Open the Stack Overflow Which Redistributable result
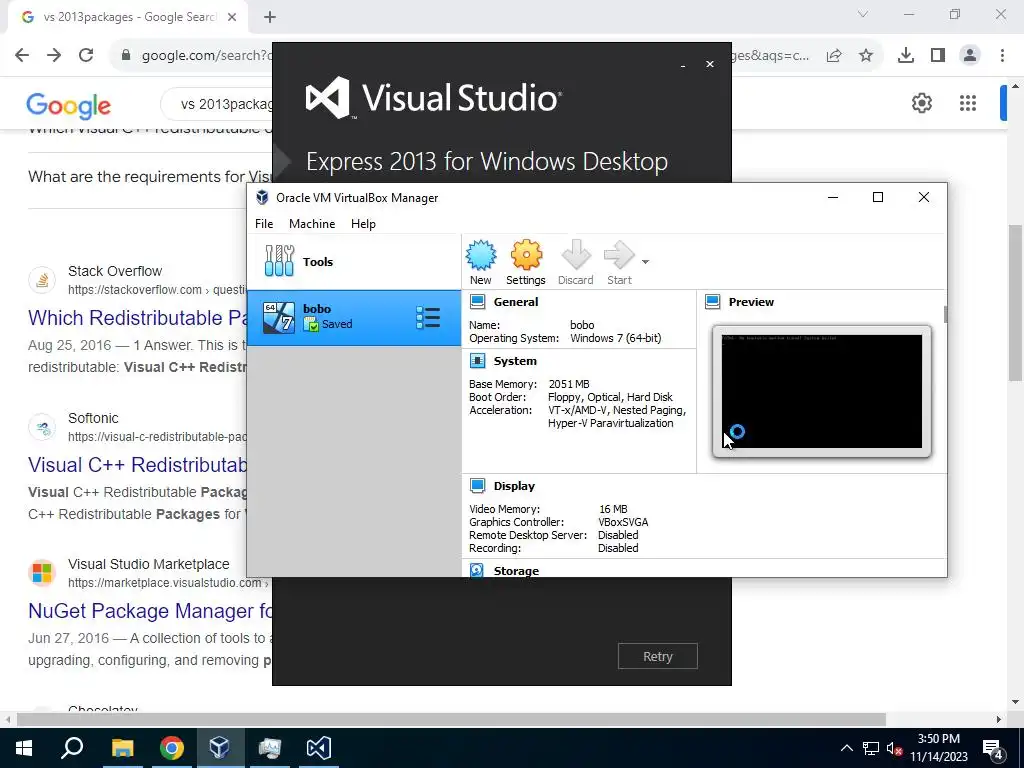The image size is (1024, 768). [137, 318]
